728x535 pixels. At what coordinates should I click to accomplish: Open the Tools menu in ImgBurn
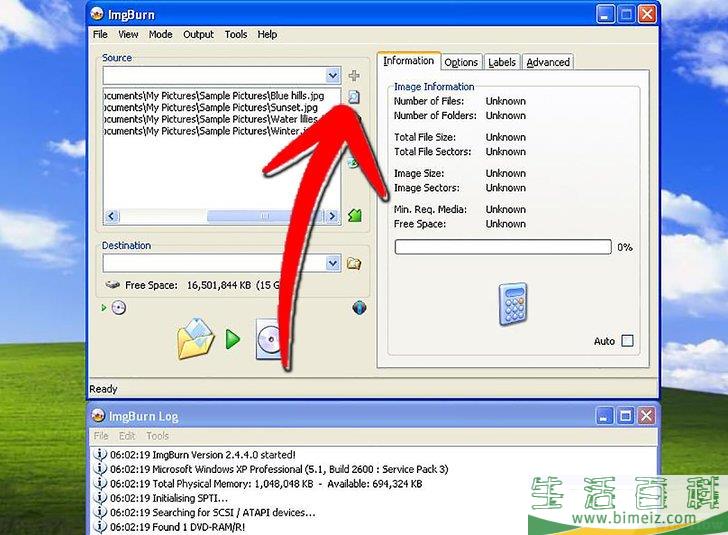click(x=236, y=34)
